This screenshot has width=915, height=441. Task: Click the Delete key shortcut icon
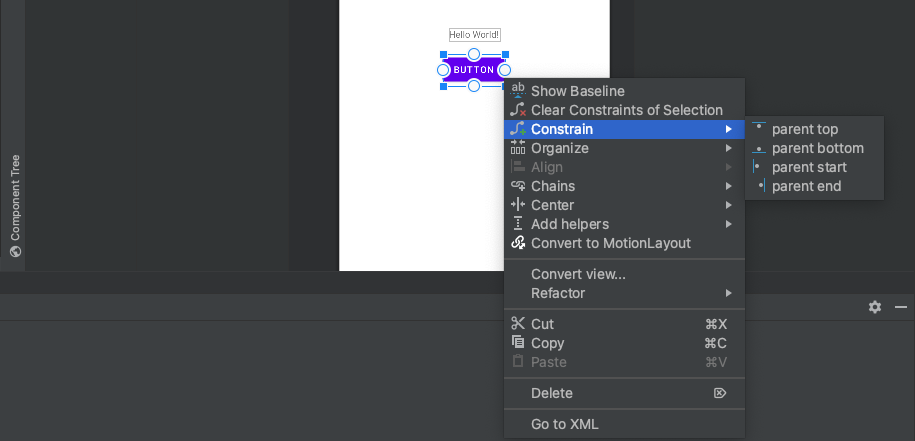(720, 393)
